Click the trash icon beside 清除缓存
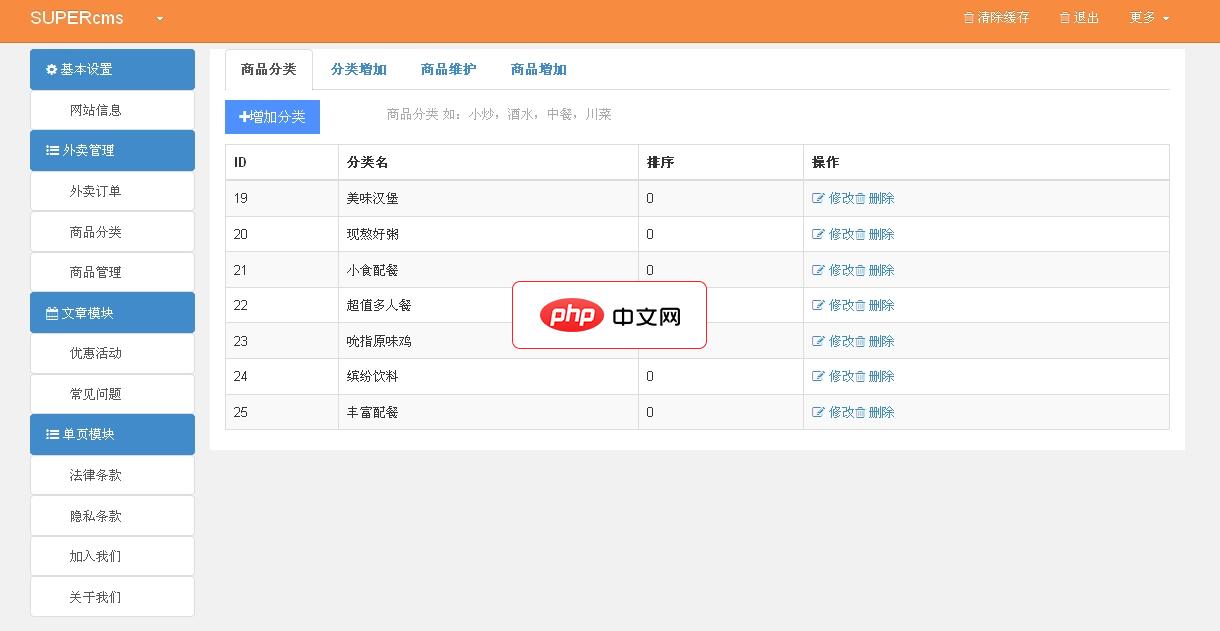The width and height of the screenshot is (1220, 631). tap(969, 17)
